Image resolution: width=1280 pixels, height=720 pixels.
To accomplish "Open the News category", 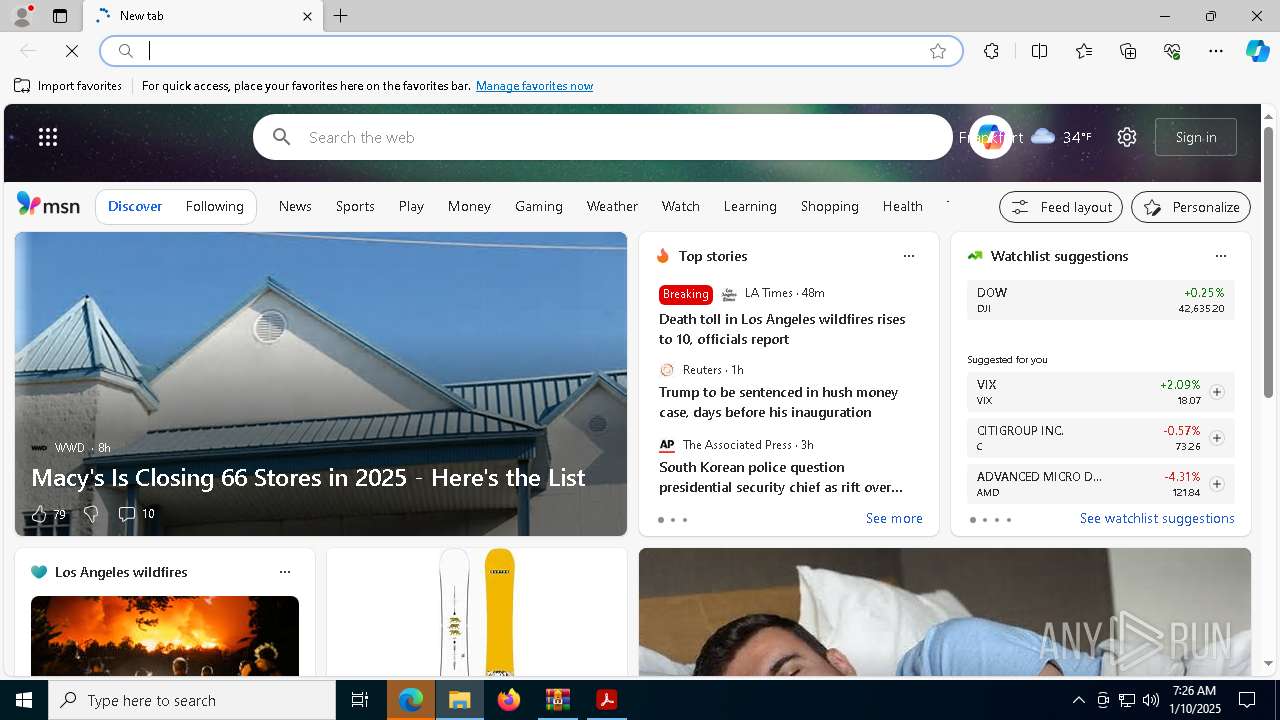I will coord(295,206).
